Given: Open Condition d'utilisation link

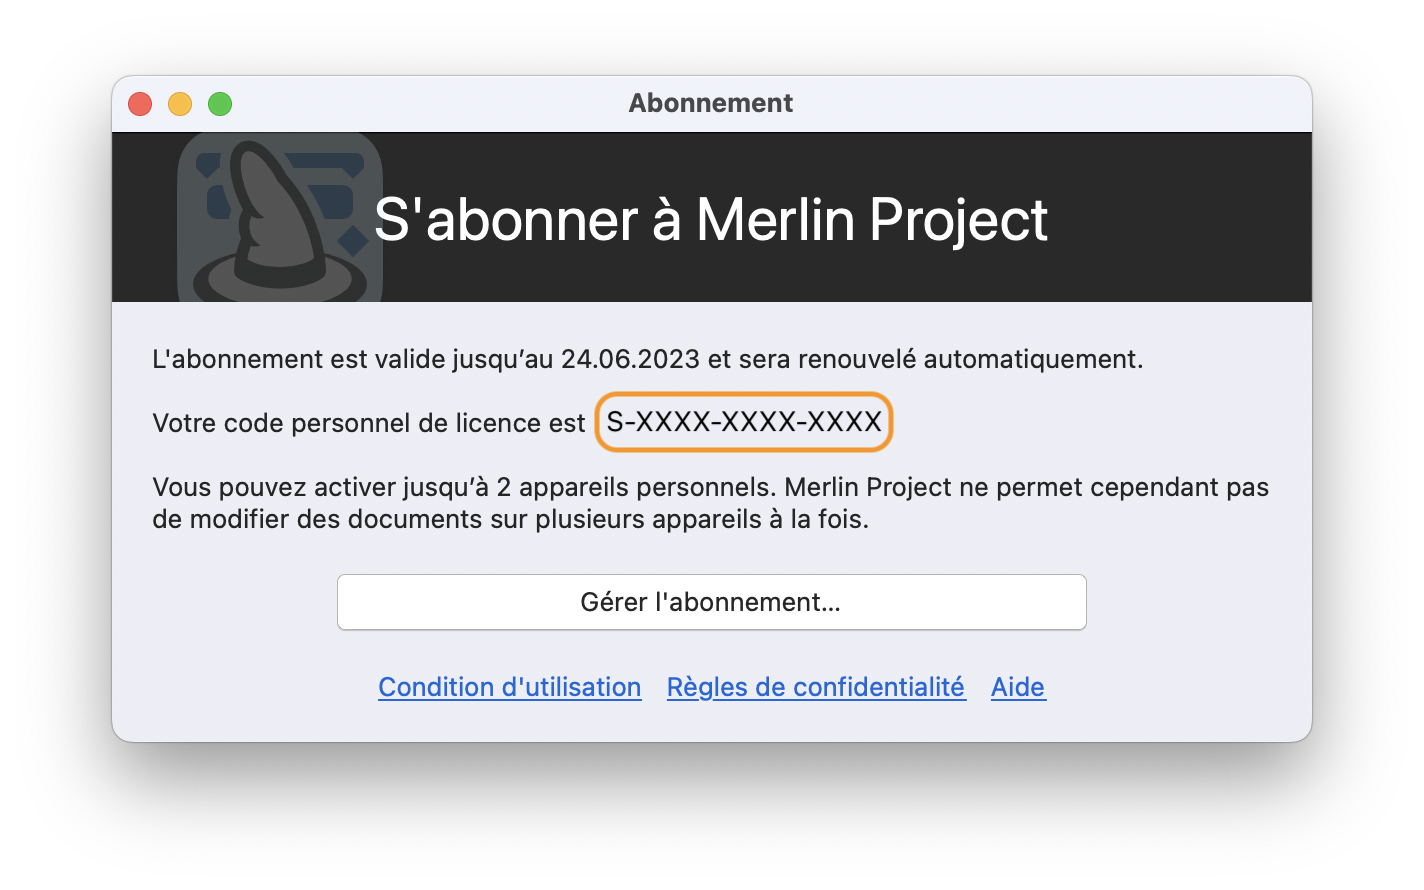Looking at the screenshot, I should click(x=509, y=687).
